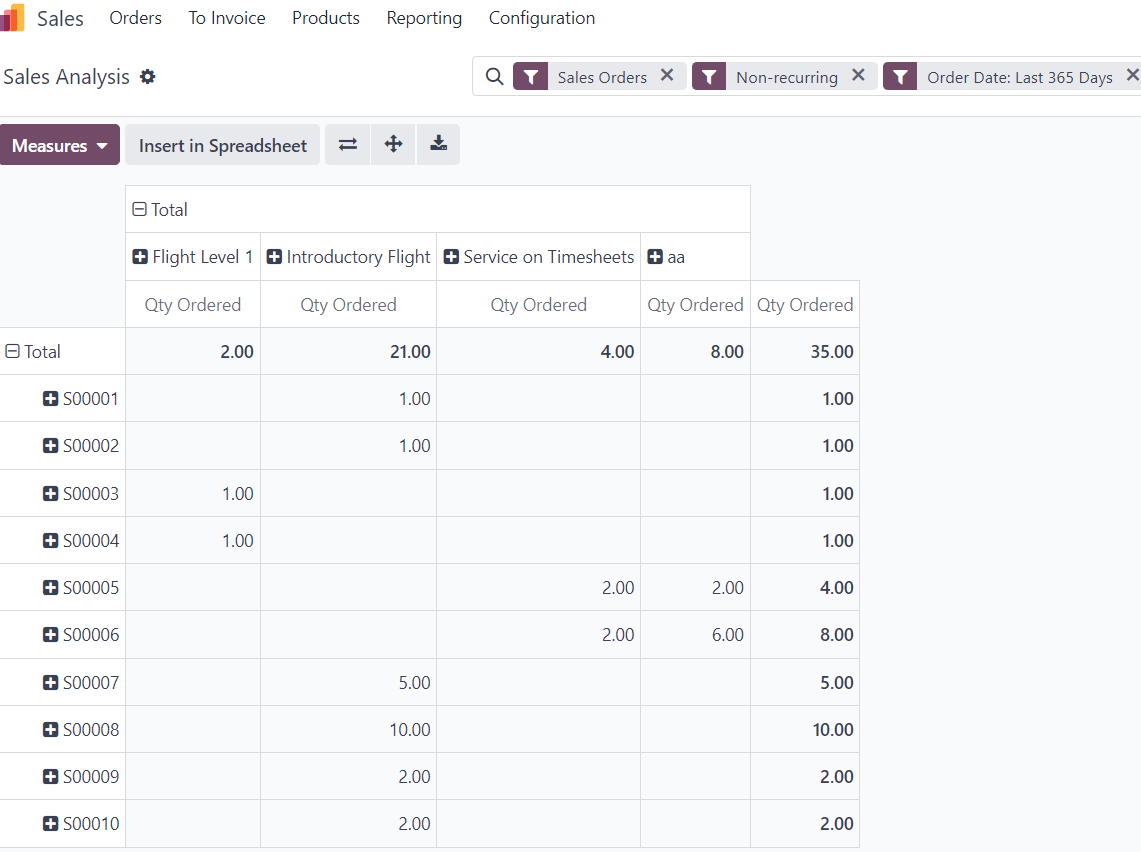This screenshot has width=1141, height=852.
Task: Remove the Sales Orders filter
Action: point(667,75)
